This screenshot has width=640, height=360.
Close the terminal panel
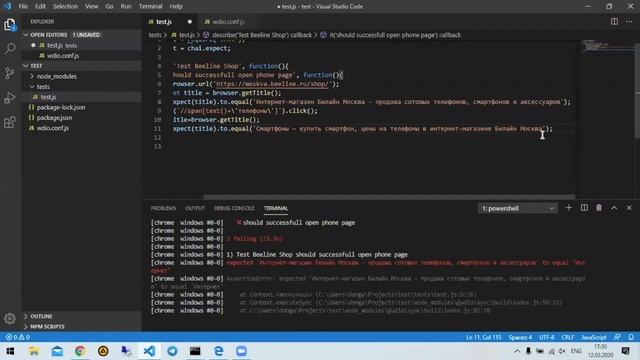pyautogui.click(x=629, y=208)
